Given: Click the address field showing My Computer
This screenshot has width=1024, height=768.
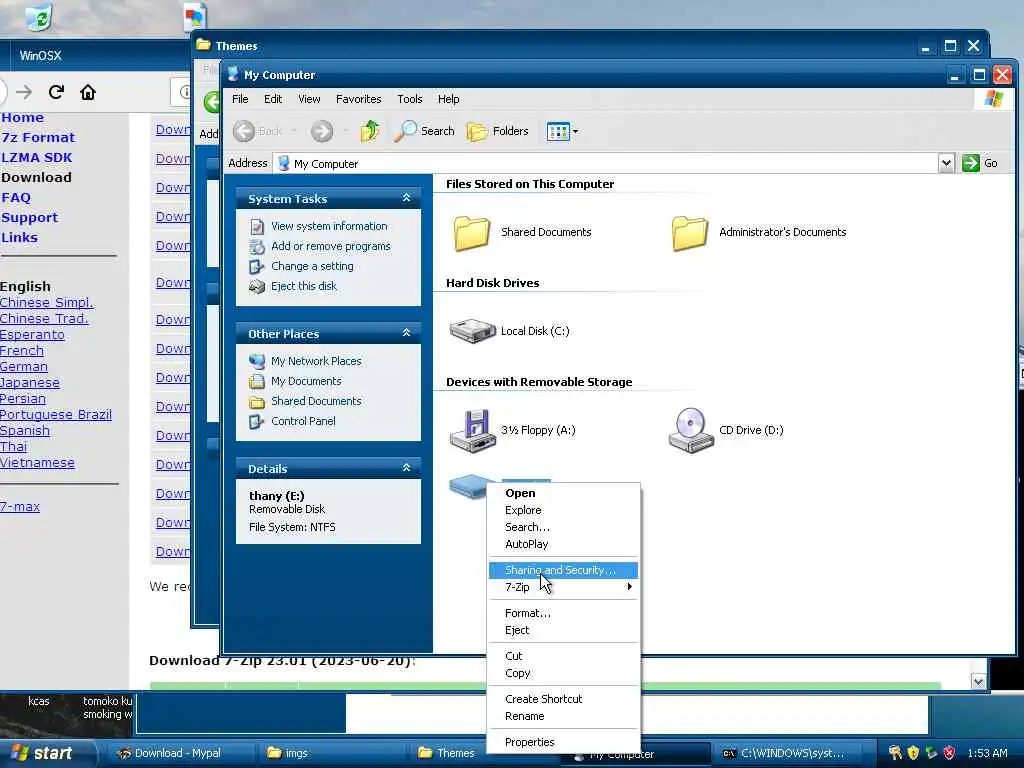Looking at the screenshot, I should [606, 163].
